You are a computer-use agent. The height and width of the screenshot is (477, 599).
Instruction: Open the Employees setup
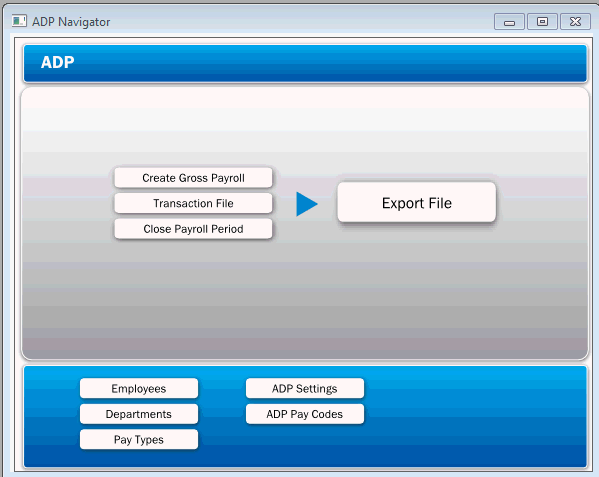tap(139, 388)
